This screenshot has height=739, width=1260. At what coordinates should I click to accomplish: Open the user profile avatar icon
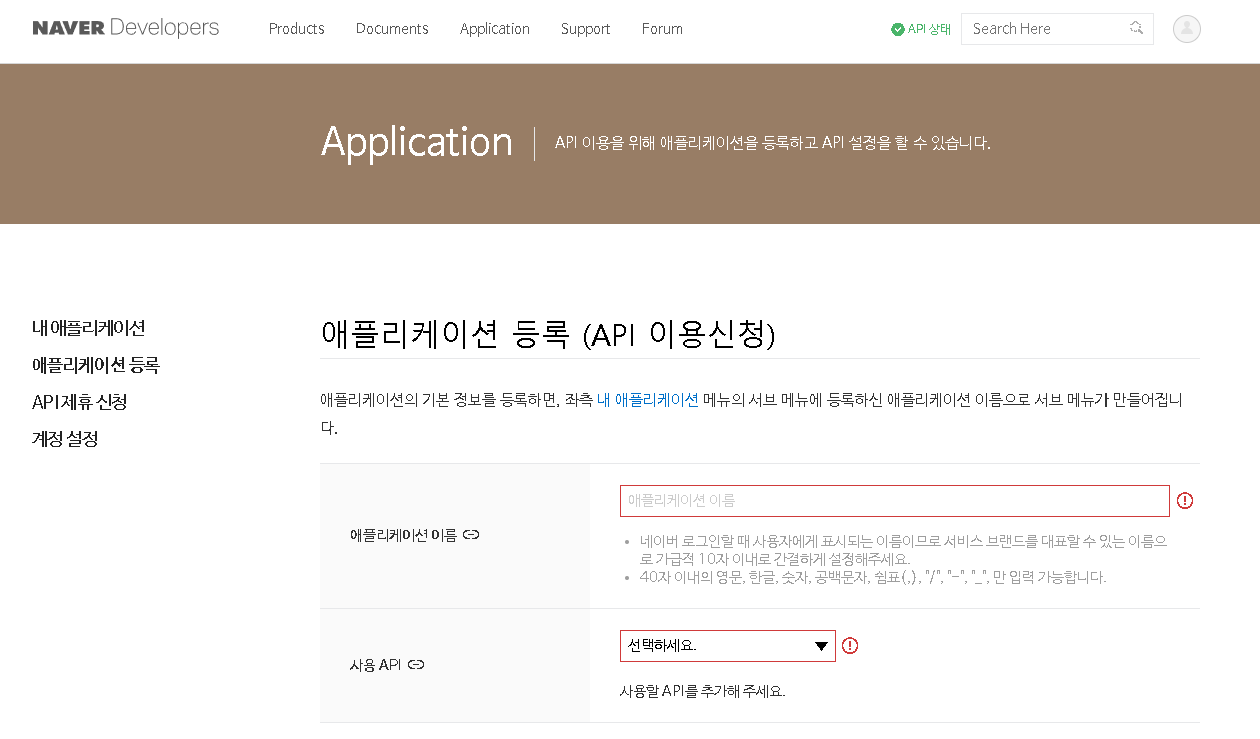(x=1186, y=29)
